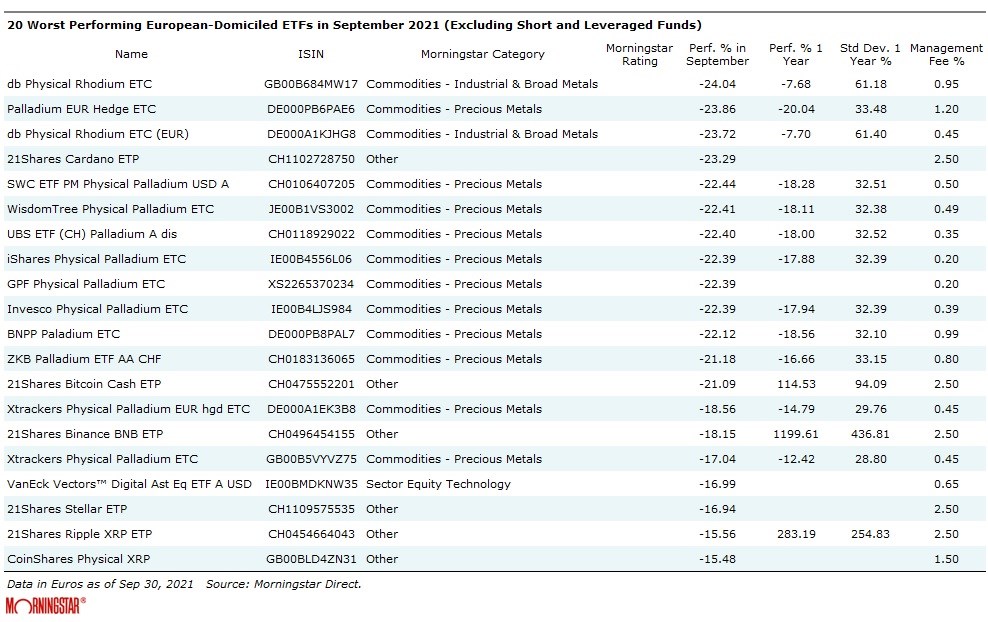Select the db Physical Rhodium ETC row name

[x=79, y=84]
